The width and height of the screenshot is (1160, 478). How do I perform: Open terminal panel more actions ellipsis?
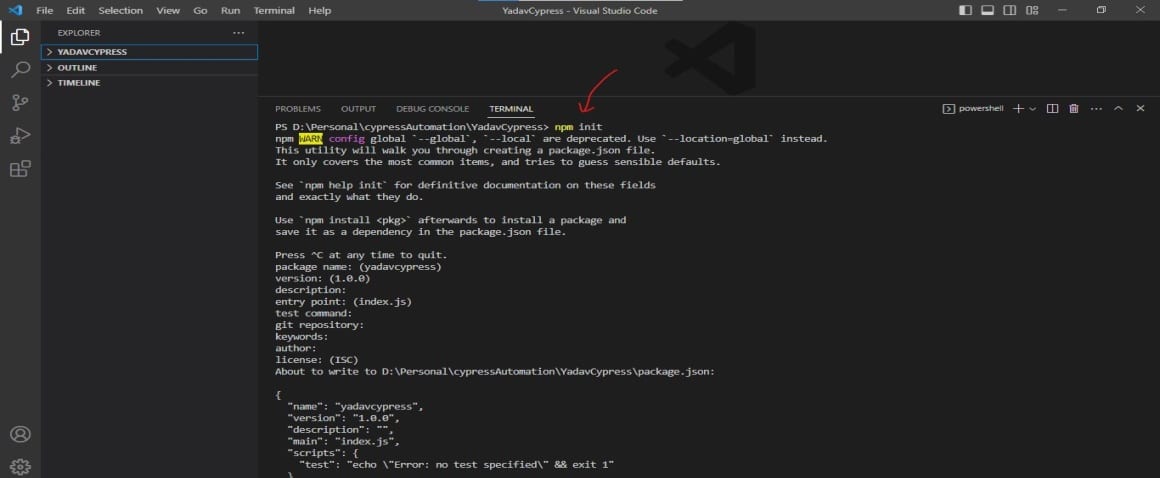(1096, 109)
